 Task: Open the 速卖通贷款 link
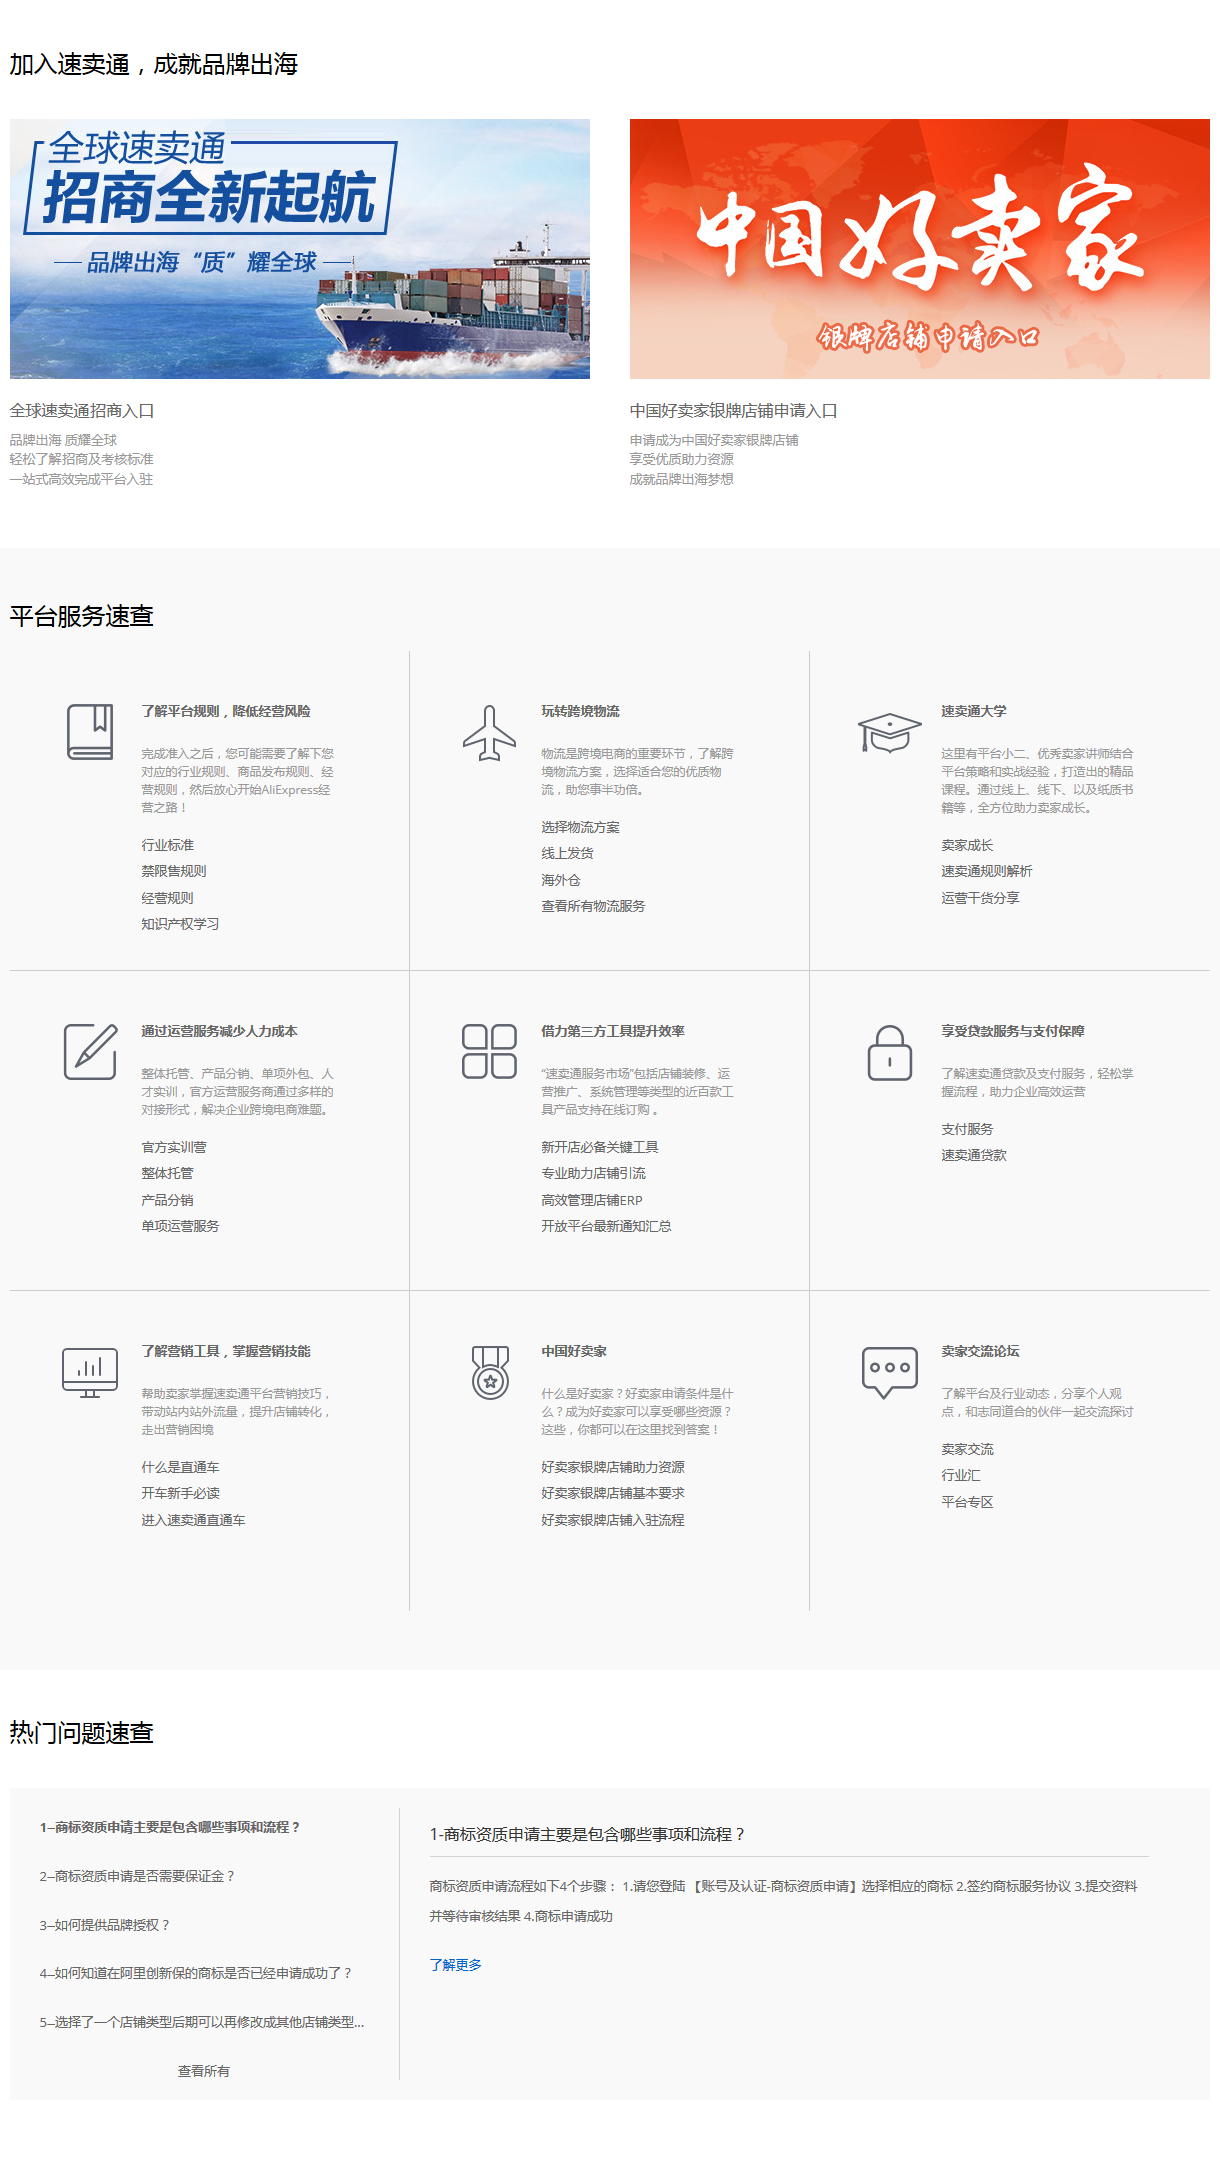tap(974, 1155)
